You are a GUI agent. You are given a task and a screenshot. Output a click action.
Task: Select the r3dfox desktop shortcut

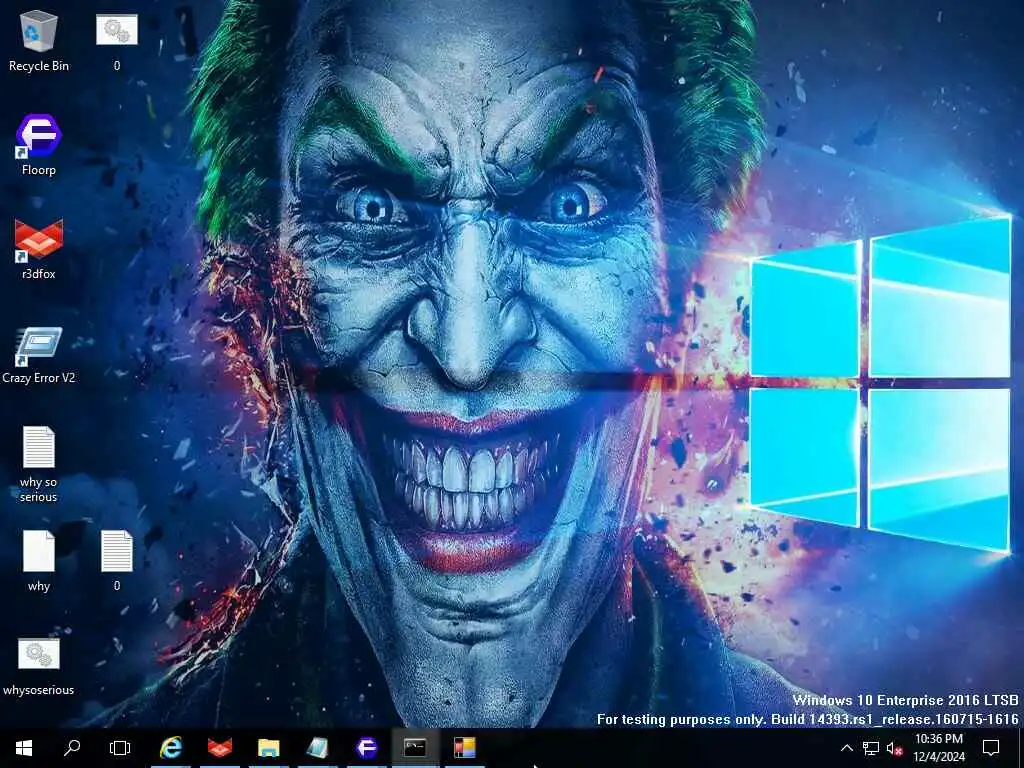click(x=39, y=249)
